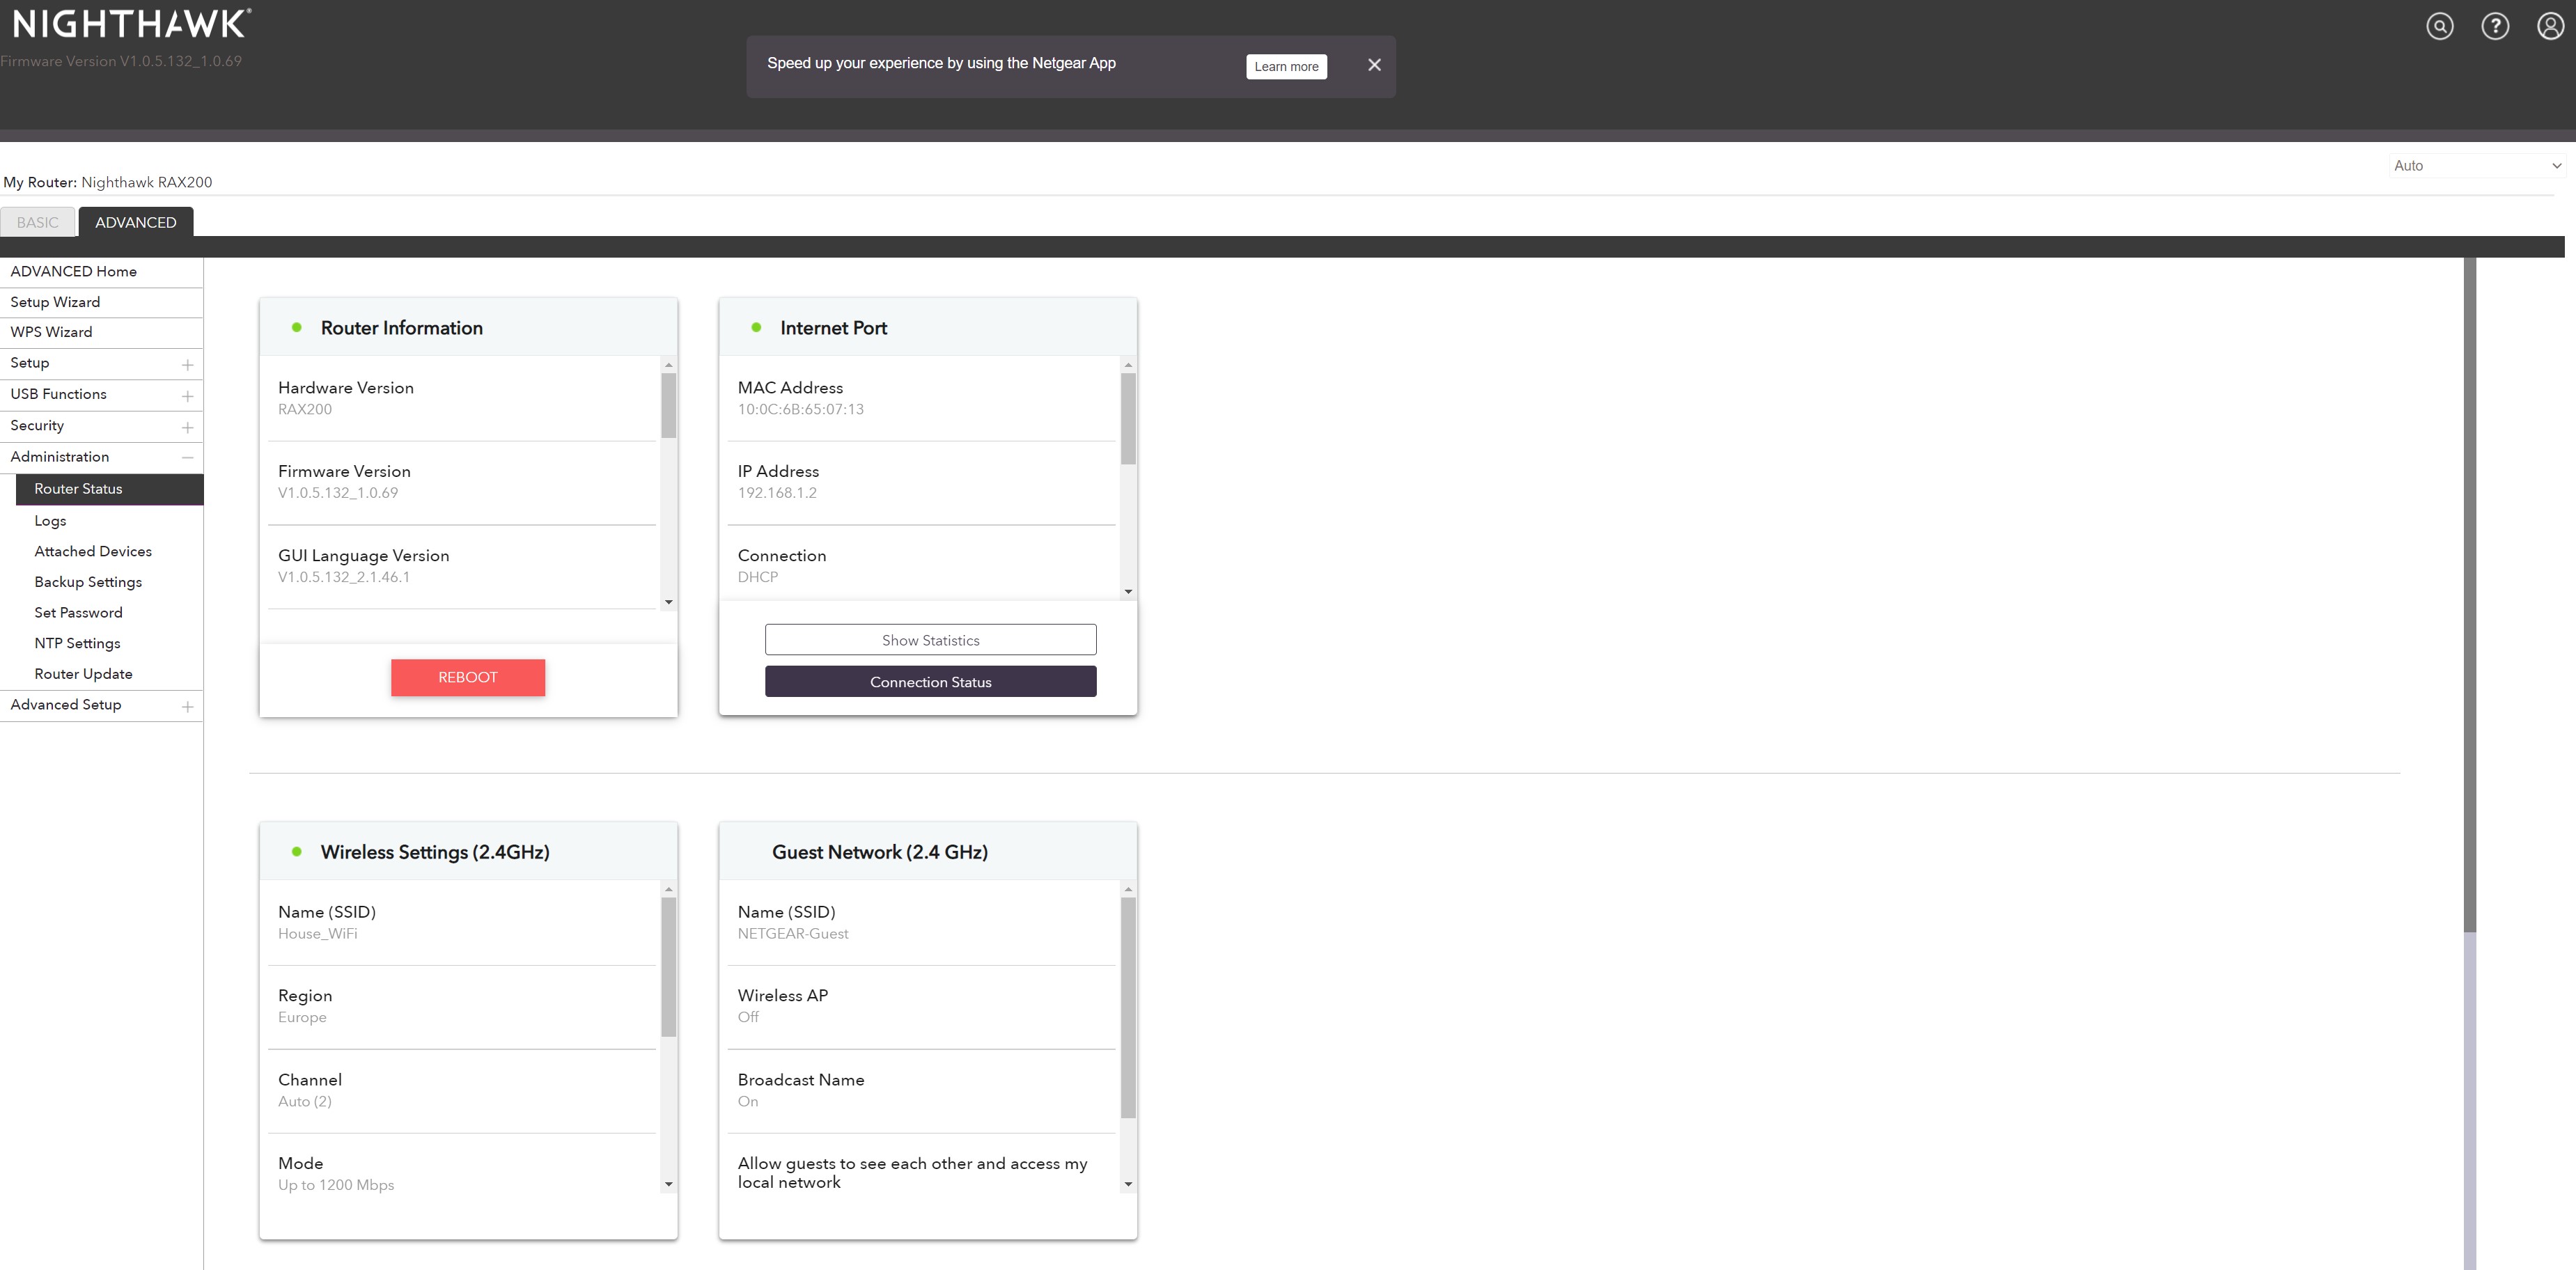Select SSID value House_WiFi
This screenshot has height=1270, width=2576.
click(317, 934)
